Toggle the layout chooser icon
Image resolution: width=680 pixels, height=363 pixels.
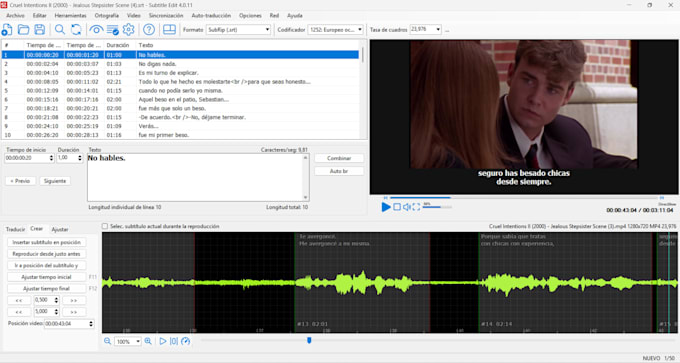(x=170, y=29)
